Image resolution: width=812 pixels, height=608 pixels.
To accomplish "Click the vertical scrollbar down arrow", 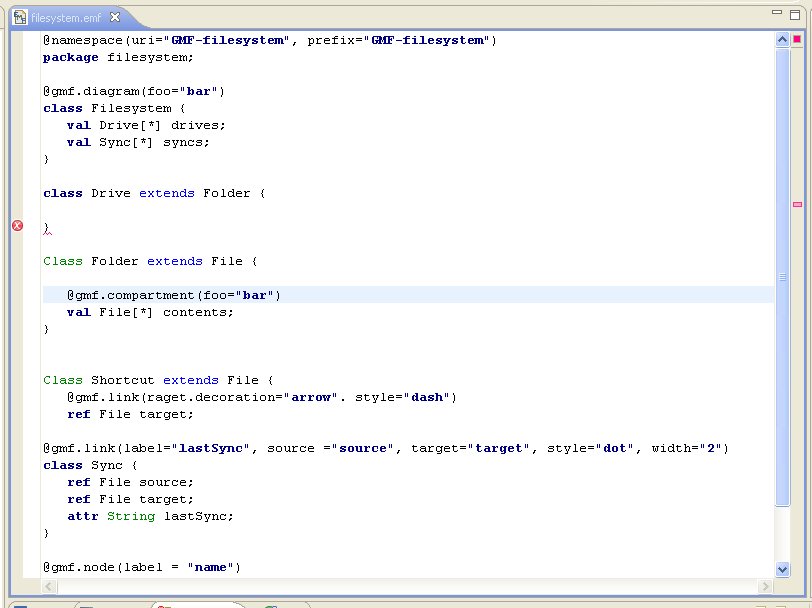I will click(x=782, y=570).
